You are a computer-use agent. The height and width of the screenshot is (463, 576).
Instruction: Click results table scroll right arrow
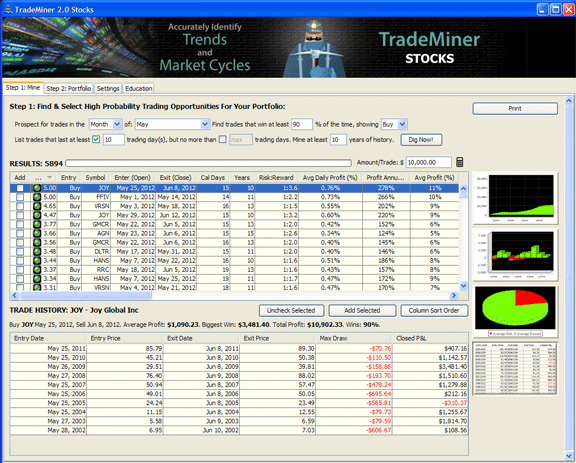click(x=454, y=295)
